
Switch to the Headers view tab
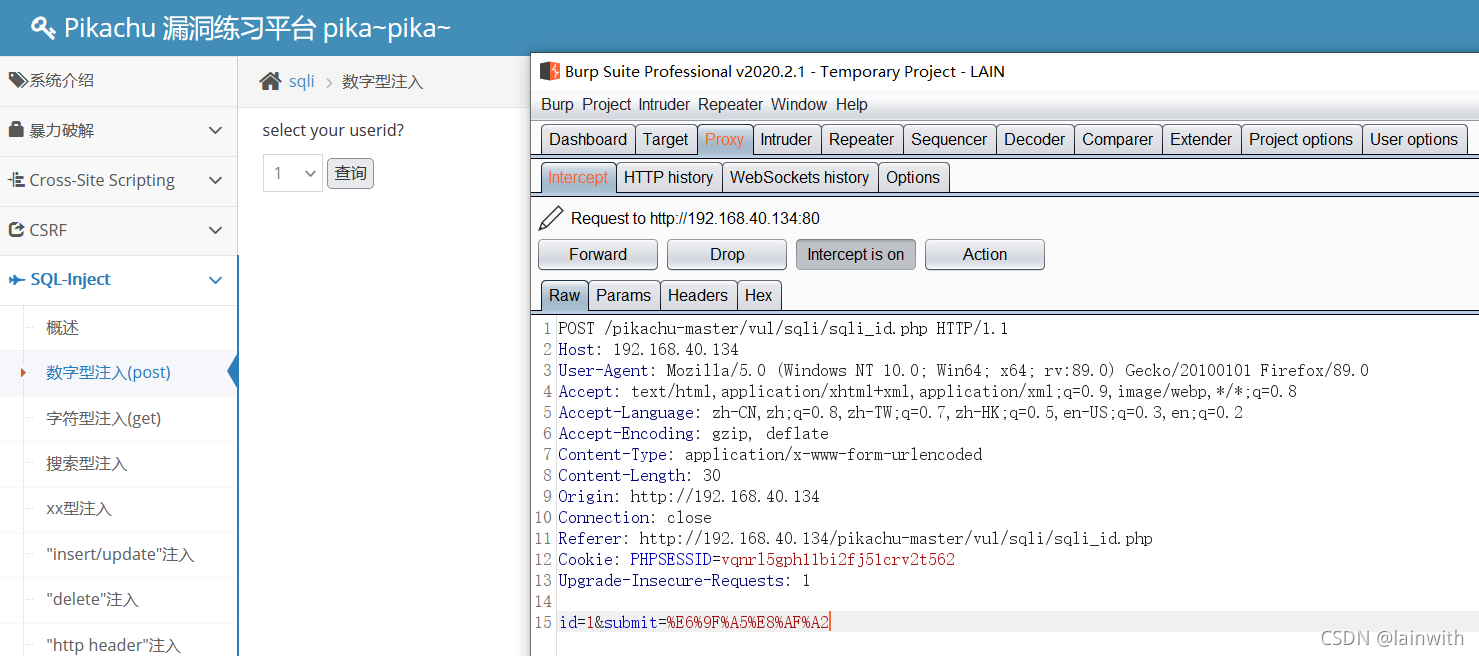[x=698, y=295]
